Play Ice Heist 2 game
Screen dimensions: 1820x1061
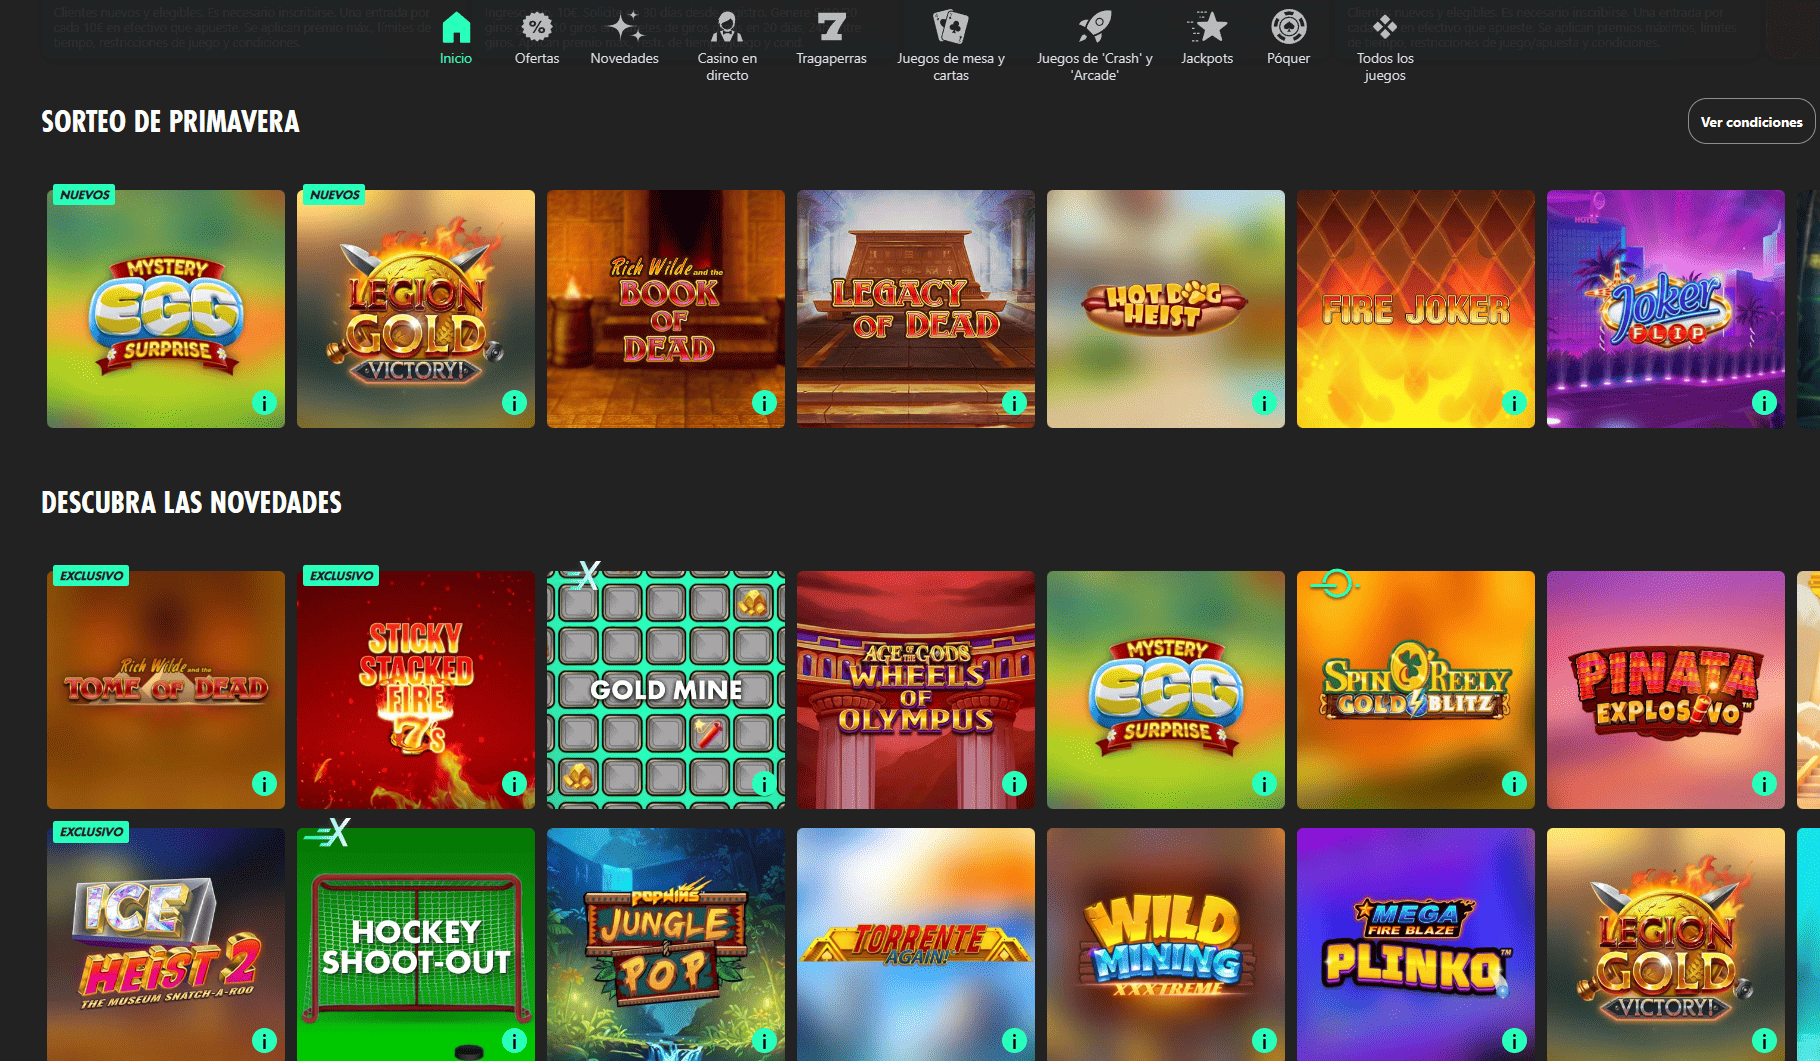tap(166, 944)
